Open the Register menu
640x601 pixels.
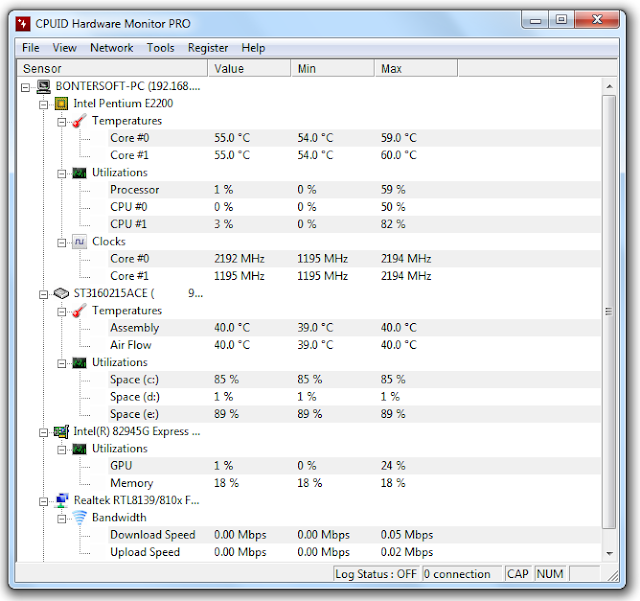208,48
